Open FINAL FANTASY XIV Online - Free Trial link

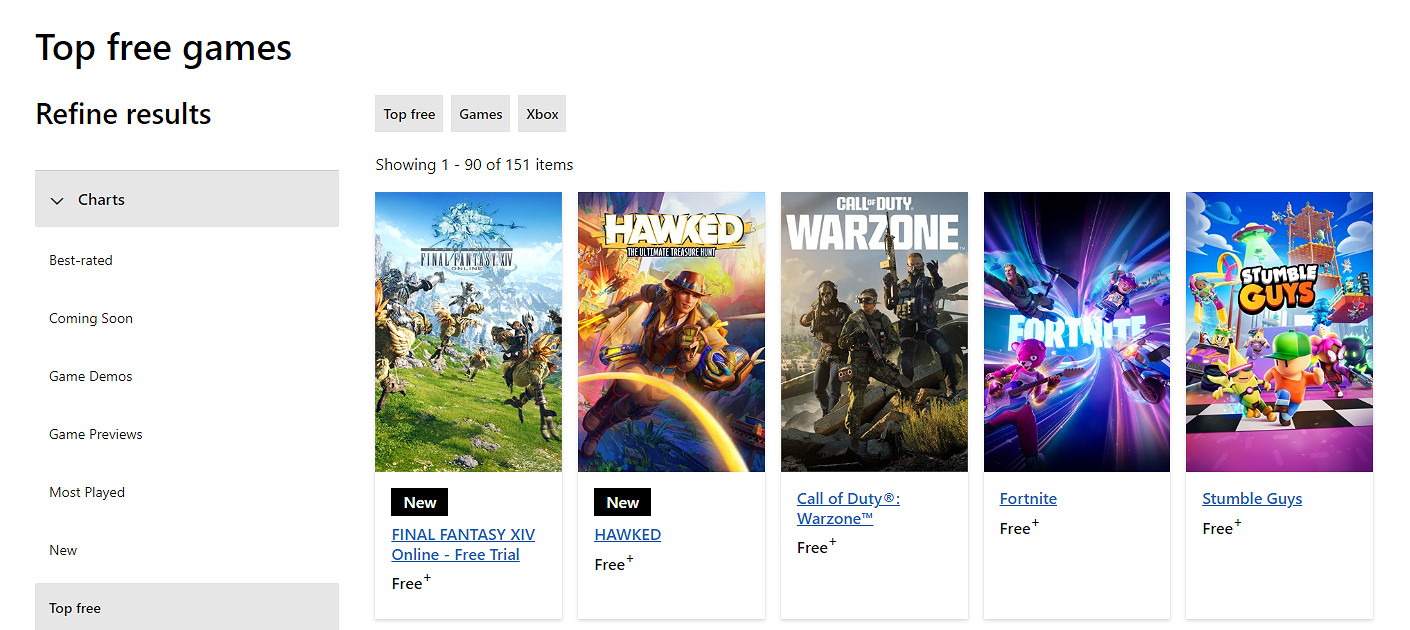tap(463, 544)
